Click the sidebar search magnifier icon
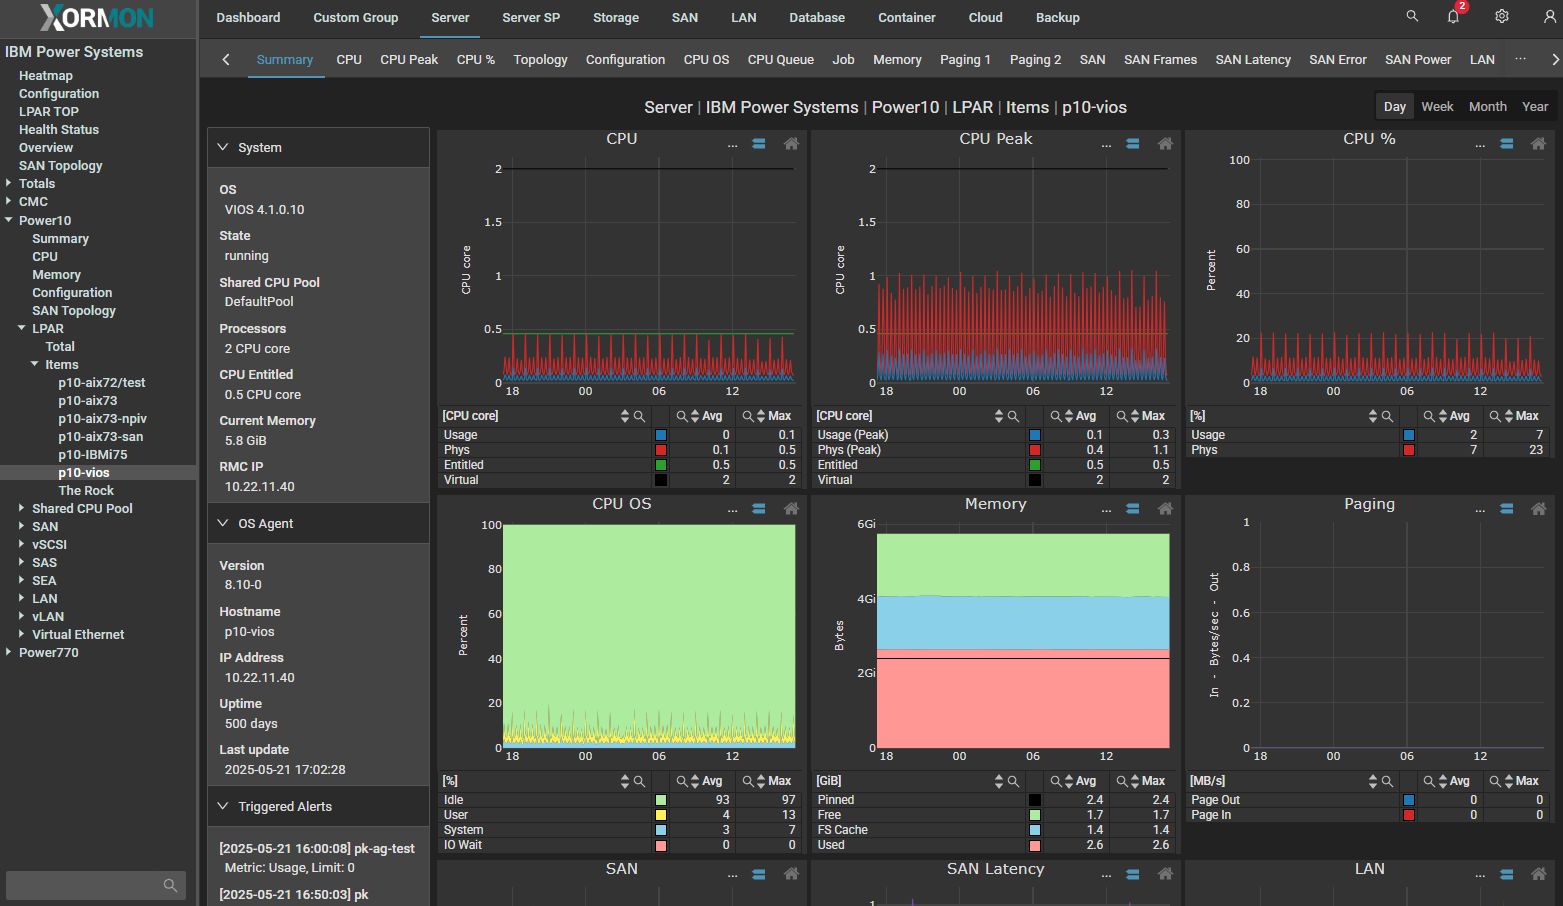This screenshot has height=906, width=1563. click(x=170, y=885)
